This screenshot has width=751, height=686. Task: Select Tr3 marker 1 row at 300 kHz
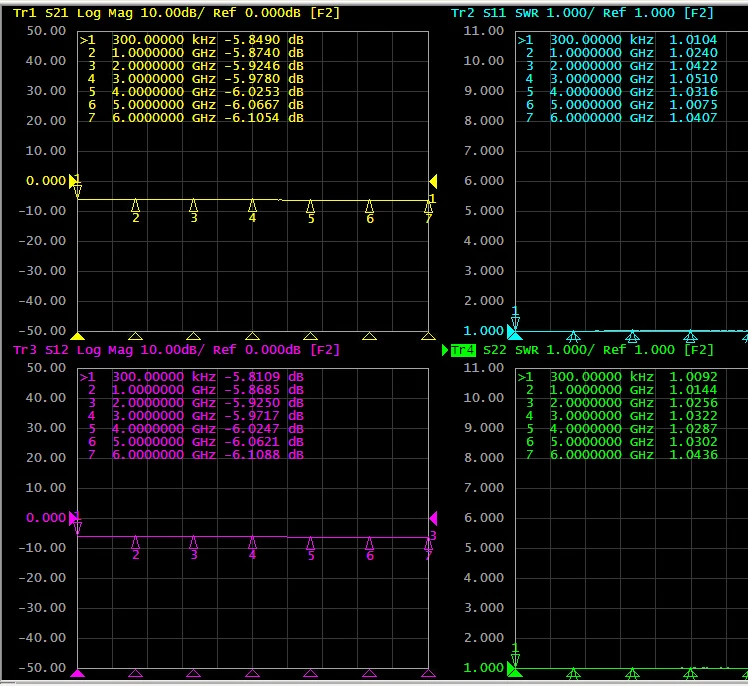192,377
